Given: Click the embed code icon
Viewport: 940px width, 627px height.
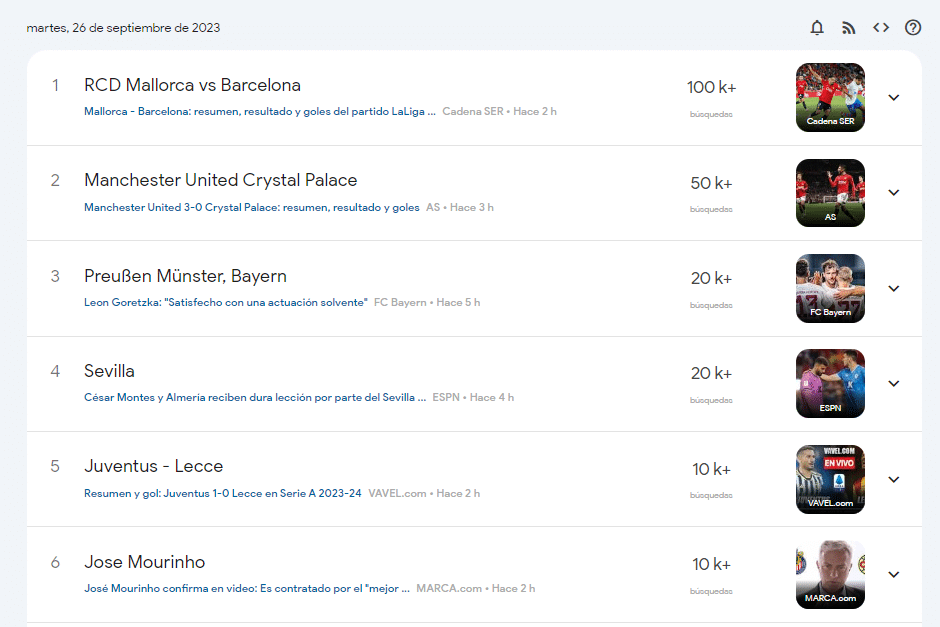Looking at the screenshot, I should point(881,28).
